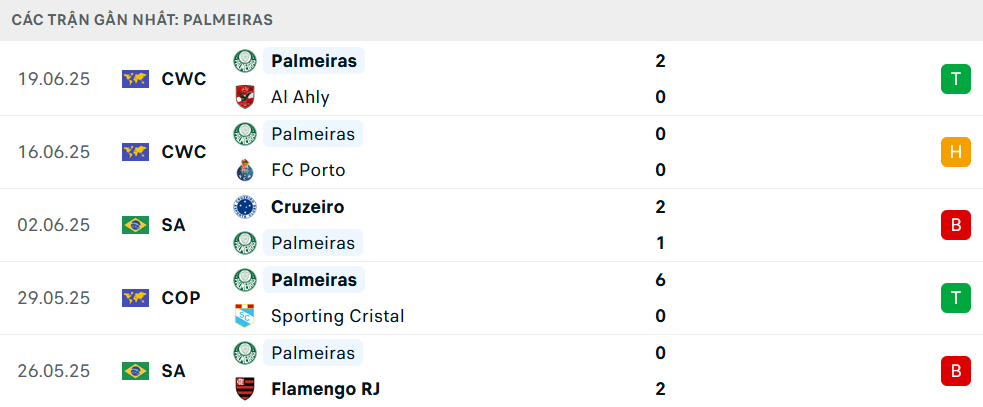The image size is (983, 407).
Task: Open the Flamengo RJ team link
Action: pos(325,389)
